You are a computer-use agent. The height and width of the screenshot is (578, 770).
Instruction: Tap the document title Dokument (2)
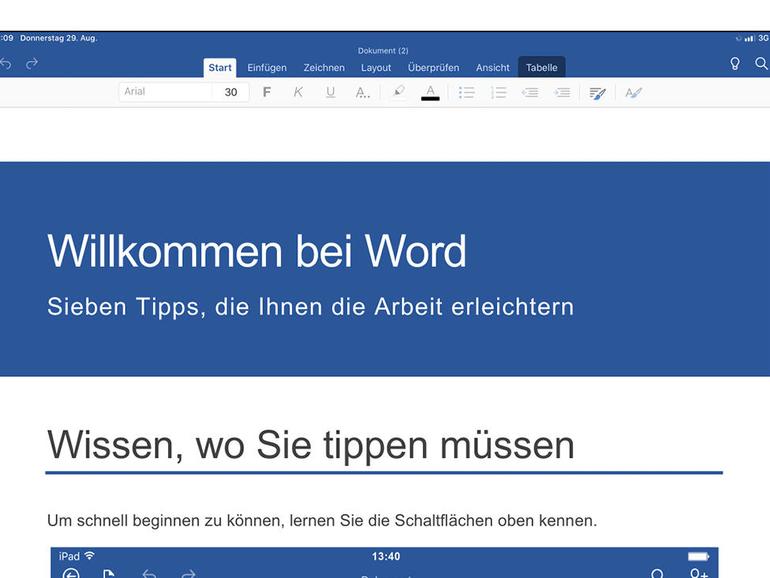(x=383, y=51)
